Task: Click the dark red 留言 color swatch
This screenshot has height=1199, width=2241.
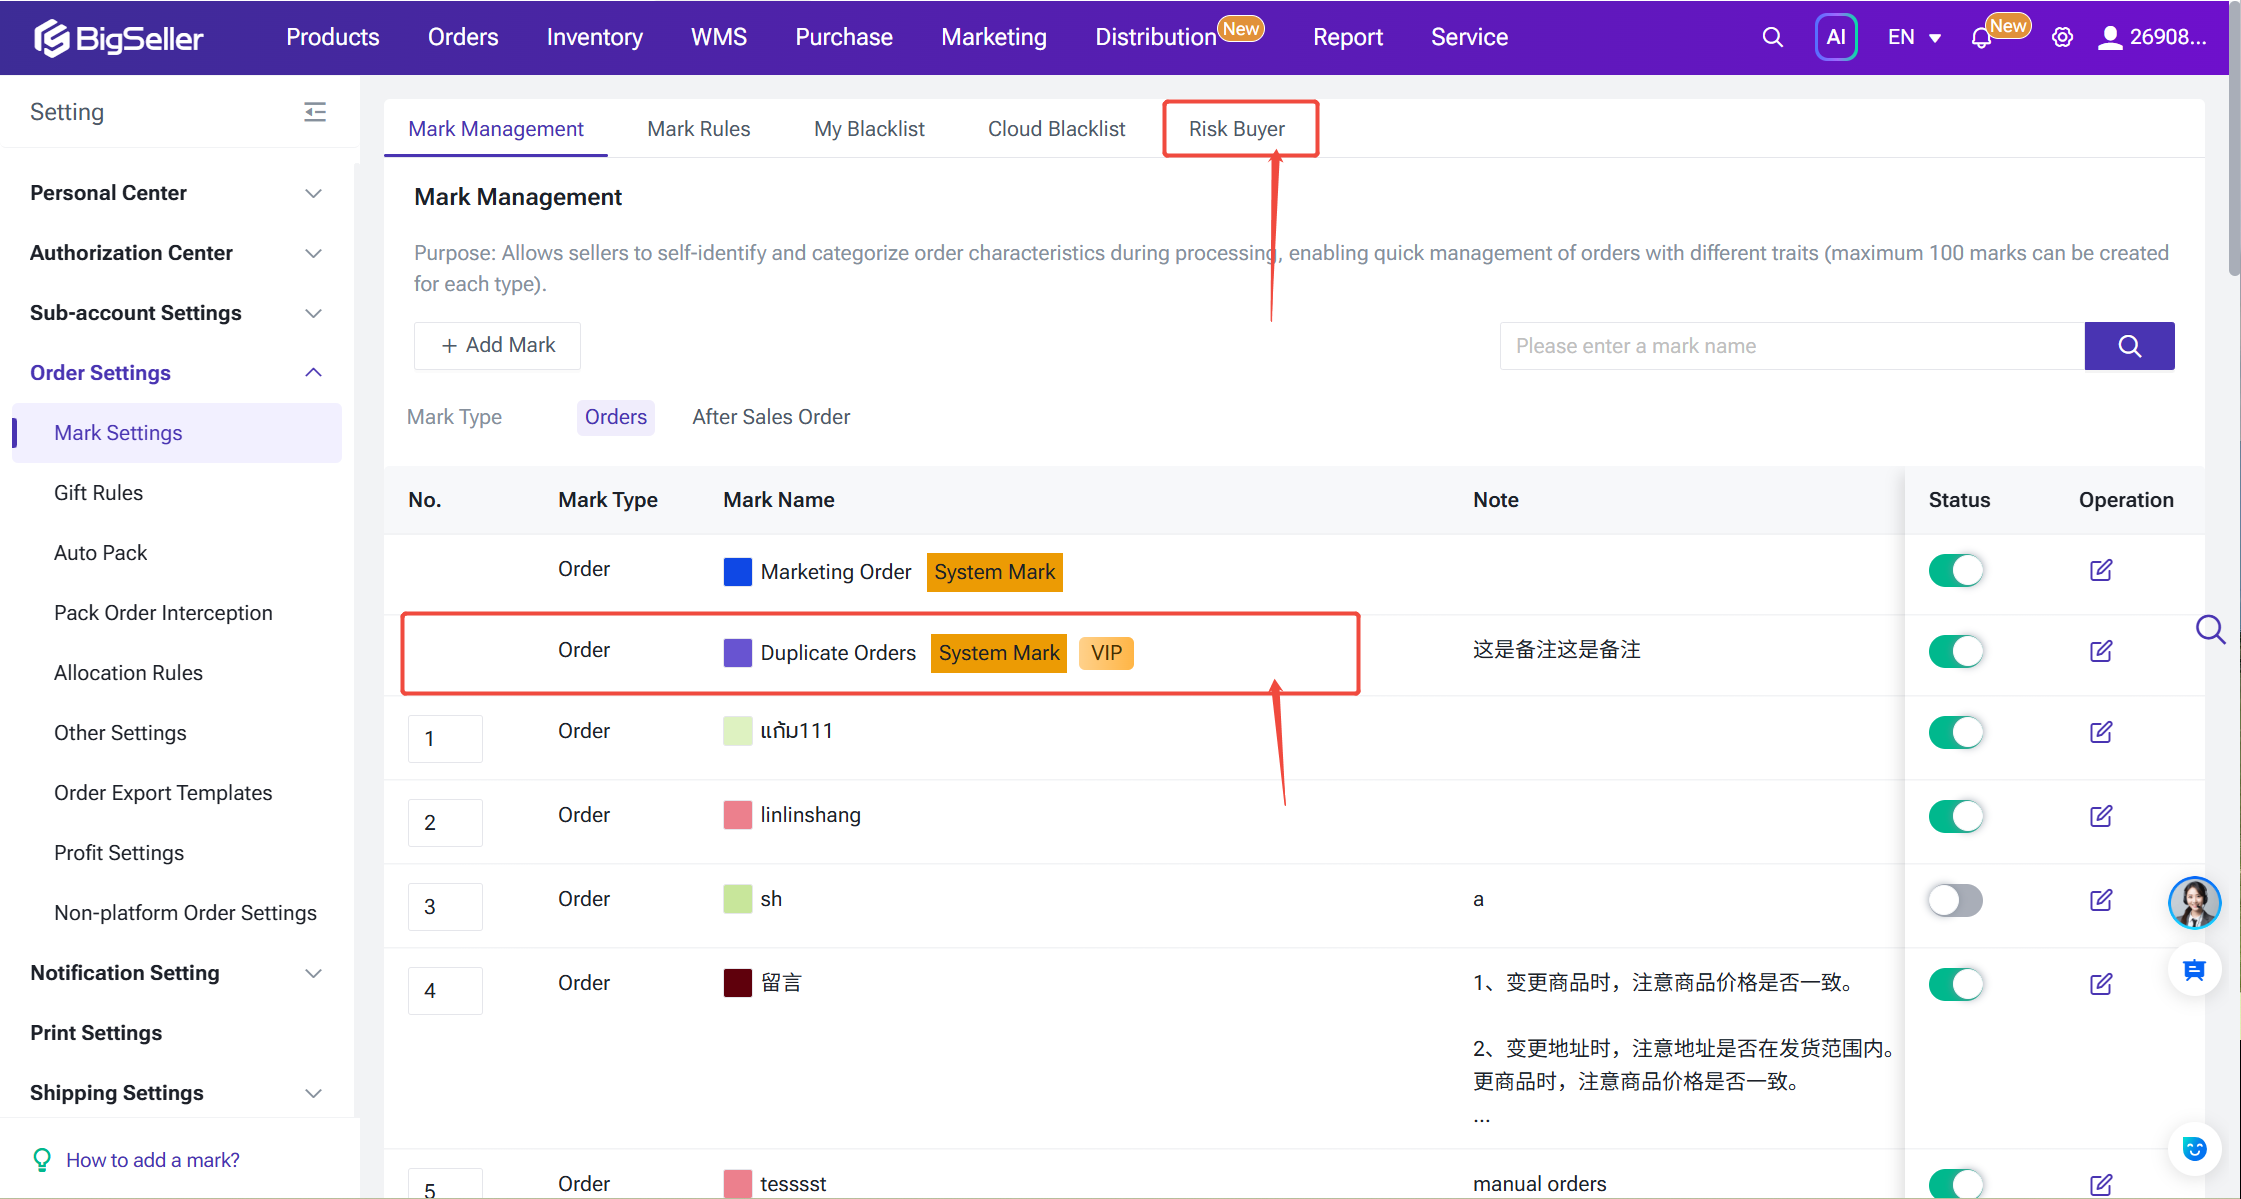Action: point(737,983)
